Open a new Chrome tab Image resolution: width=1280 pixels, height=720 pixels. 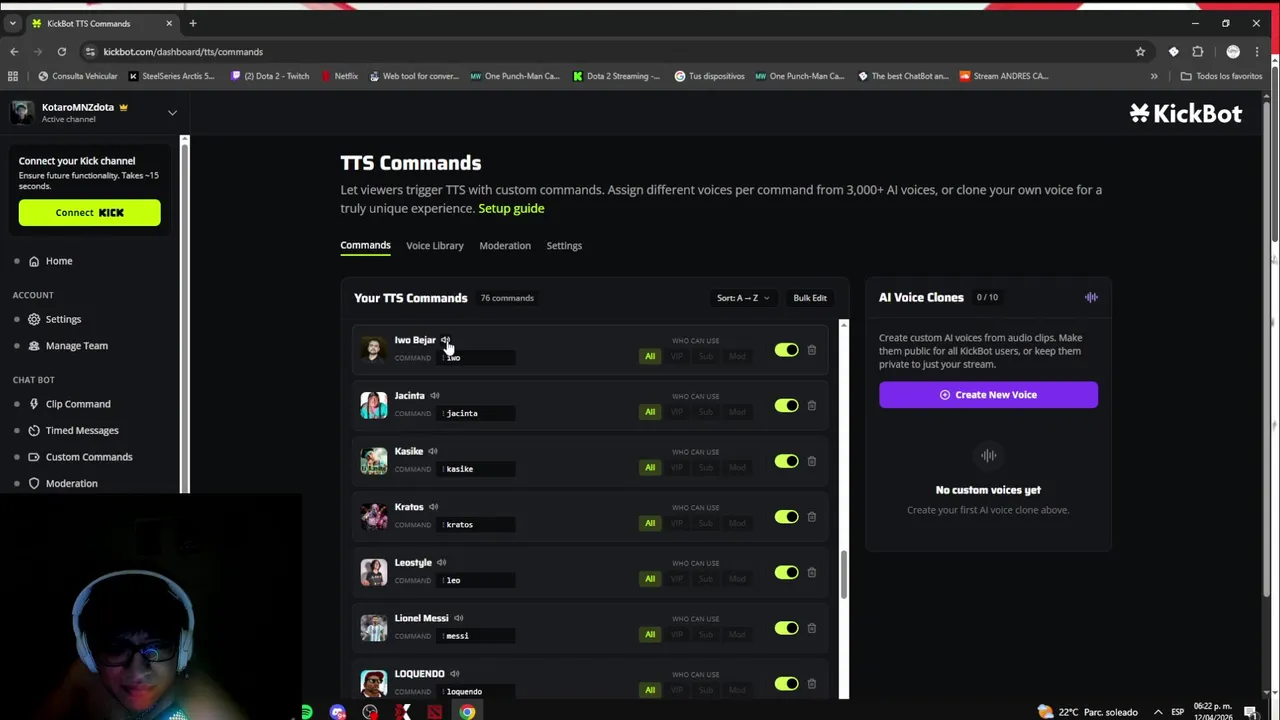193,23
